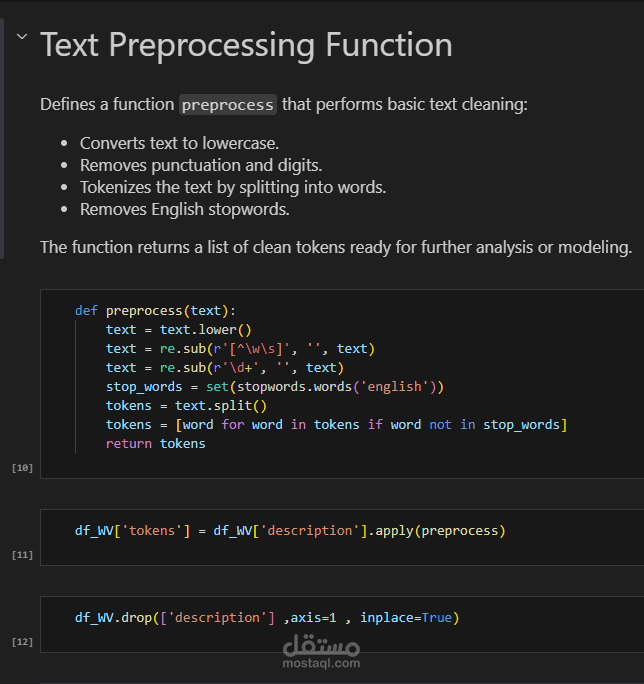Select execution count label [11]
The width and height of the screenshot is (644, 684).
tap(22, 554)
